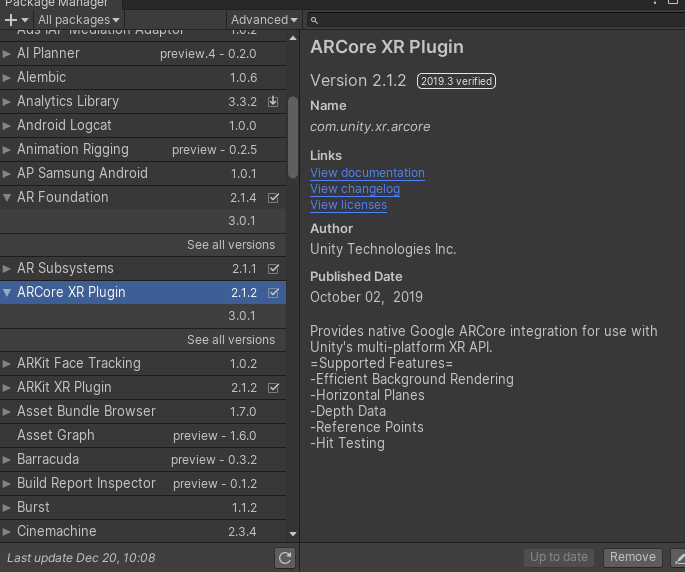685x572 pixels.
Task: Select the Analytics Library package row
Action: pyautogui.click(x=143, y=102)
